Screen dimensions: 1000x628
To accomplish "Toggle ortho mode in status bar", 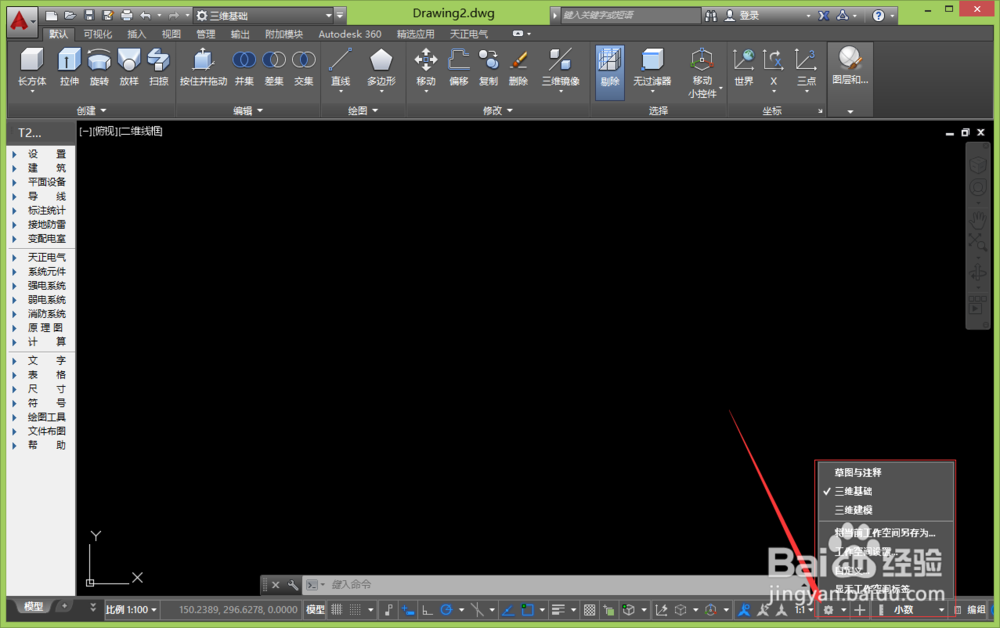I will click(x=427, y=610).
